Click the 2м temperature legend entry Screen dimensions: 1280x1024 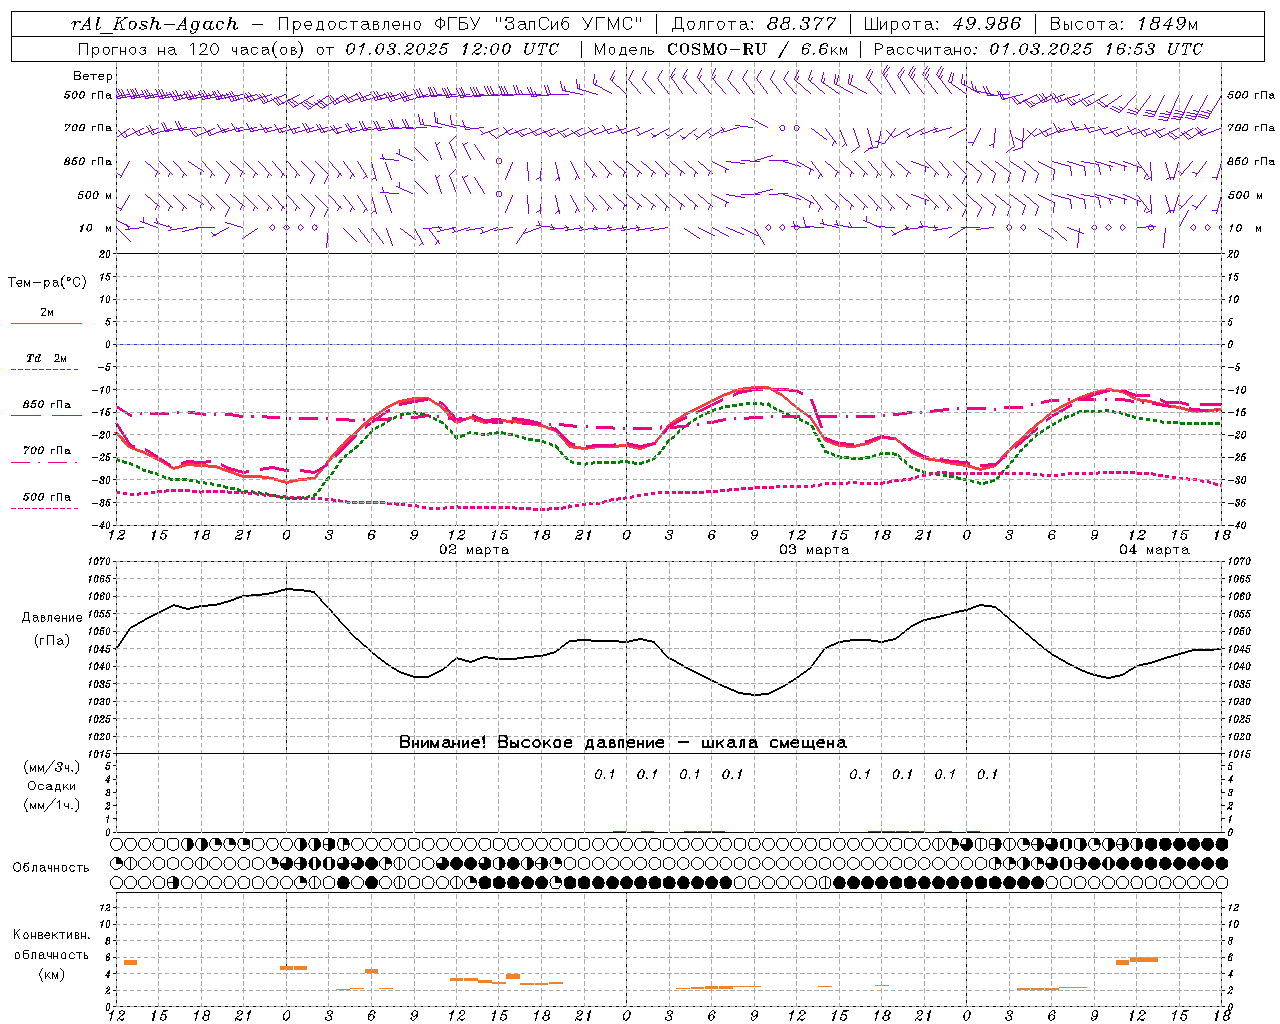[x=46, y=315]
